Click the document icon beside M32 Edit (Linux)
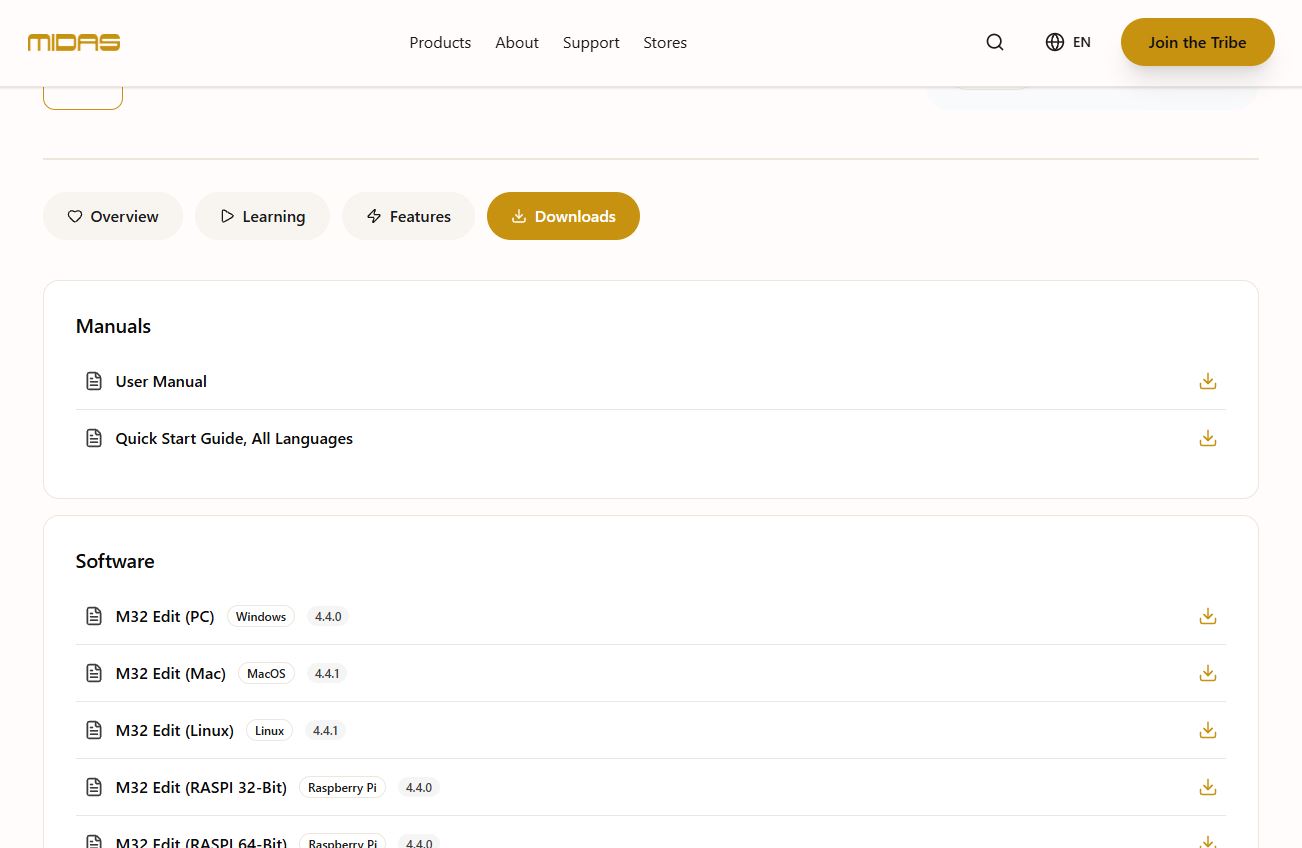 (94, 730)
